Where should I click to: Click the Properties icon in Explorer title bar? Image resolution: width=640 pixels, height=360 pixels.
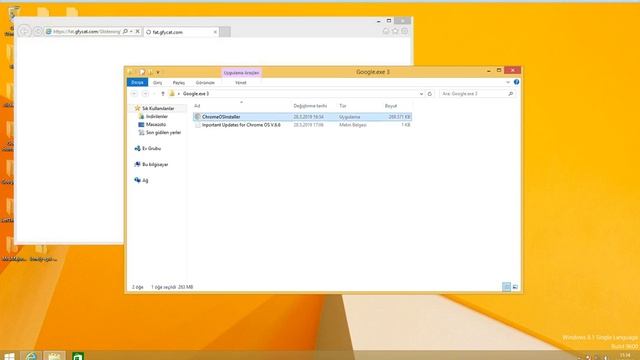[x=142, y=72]
